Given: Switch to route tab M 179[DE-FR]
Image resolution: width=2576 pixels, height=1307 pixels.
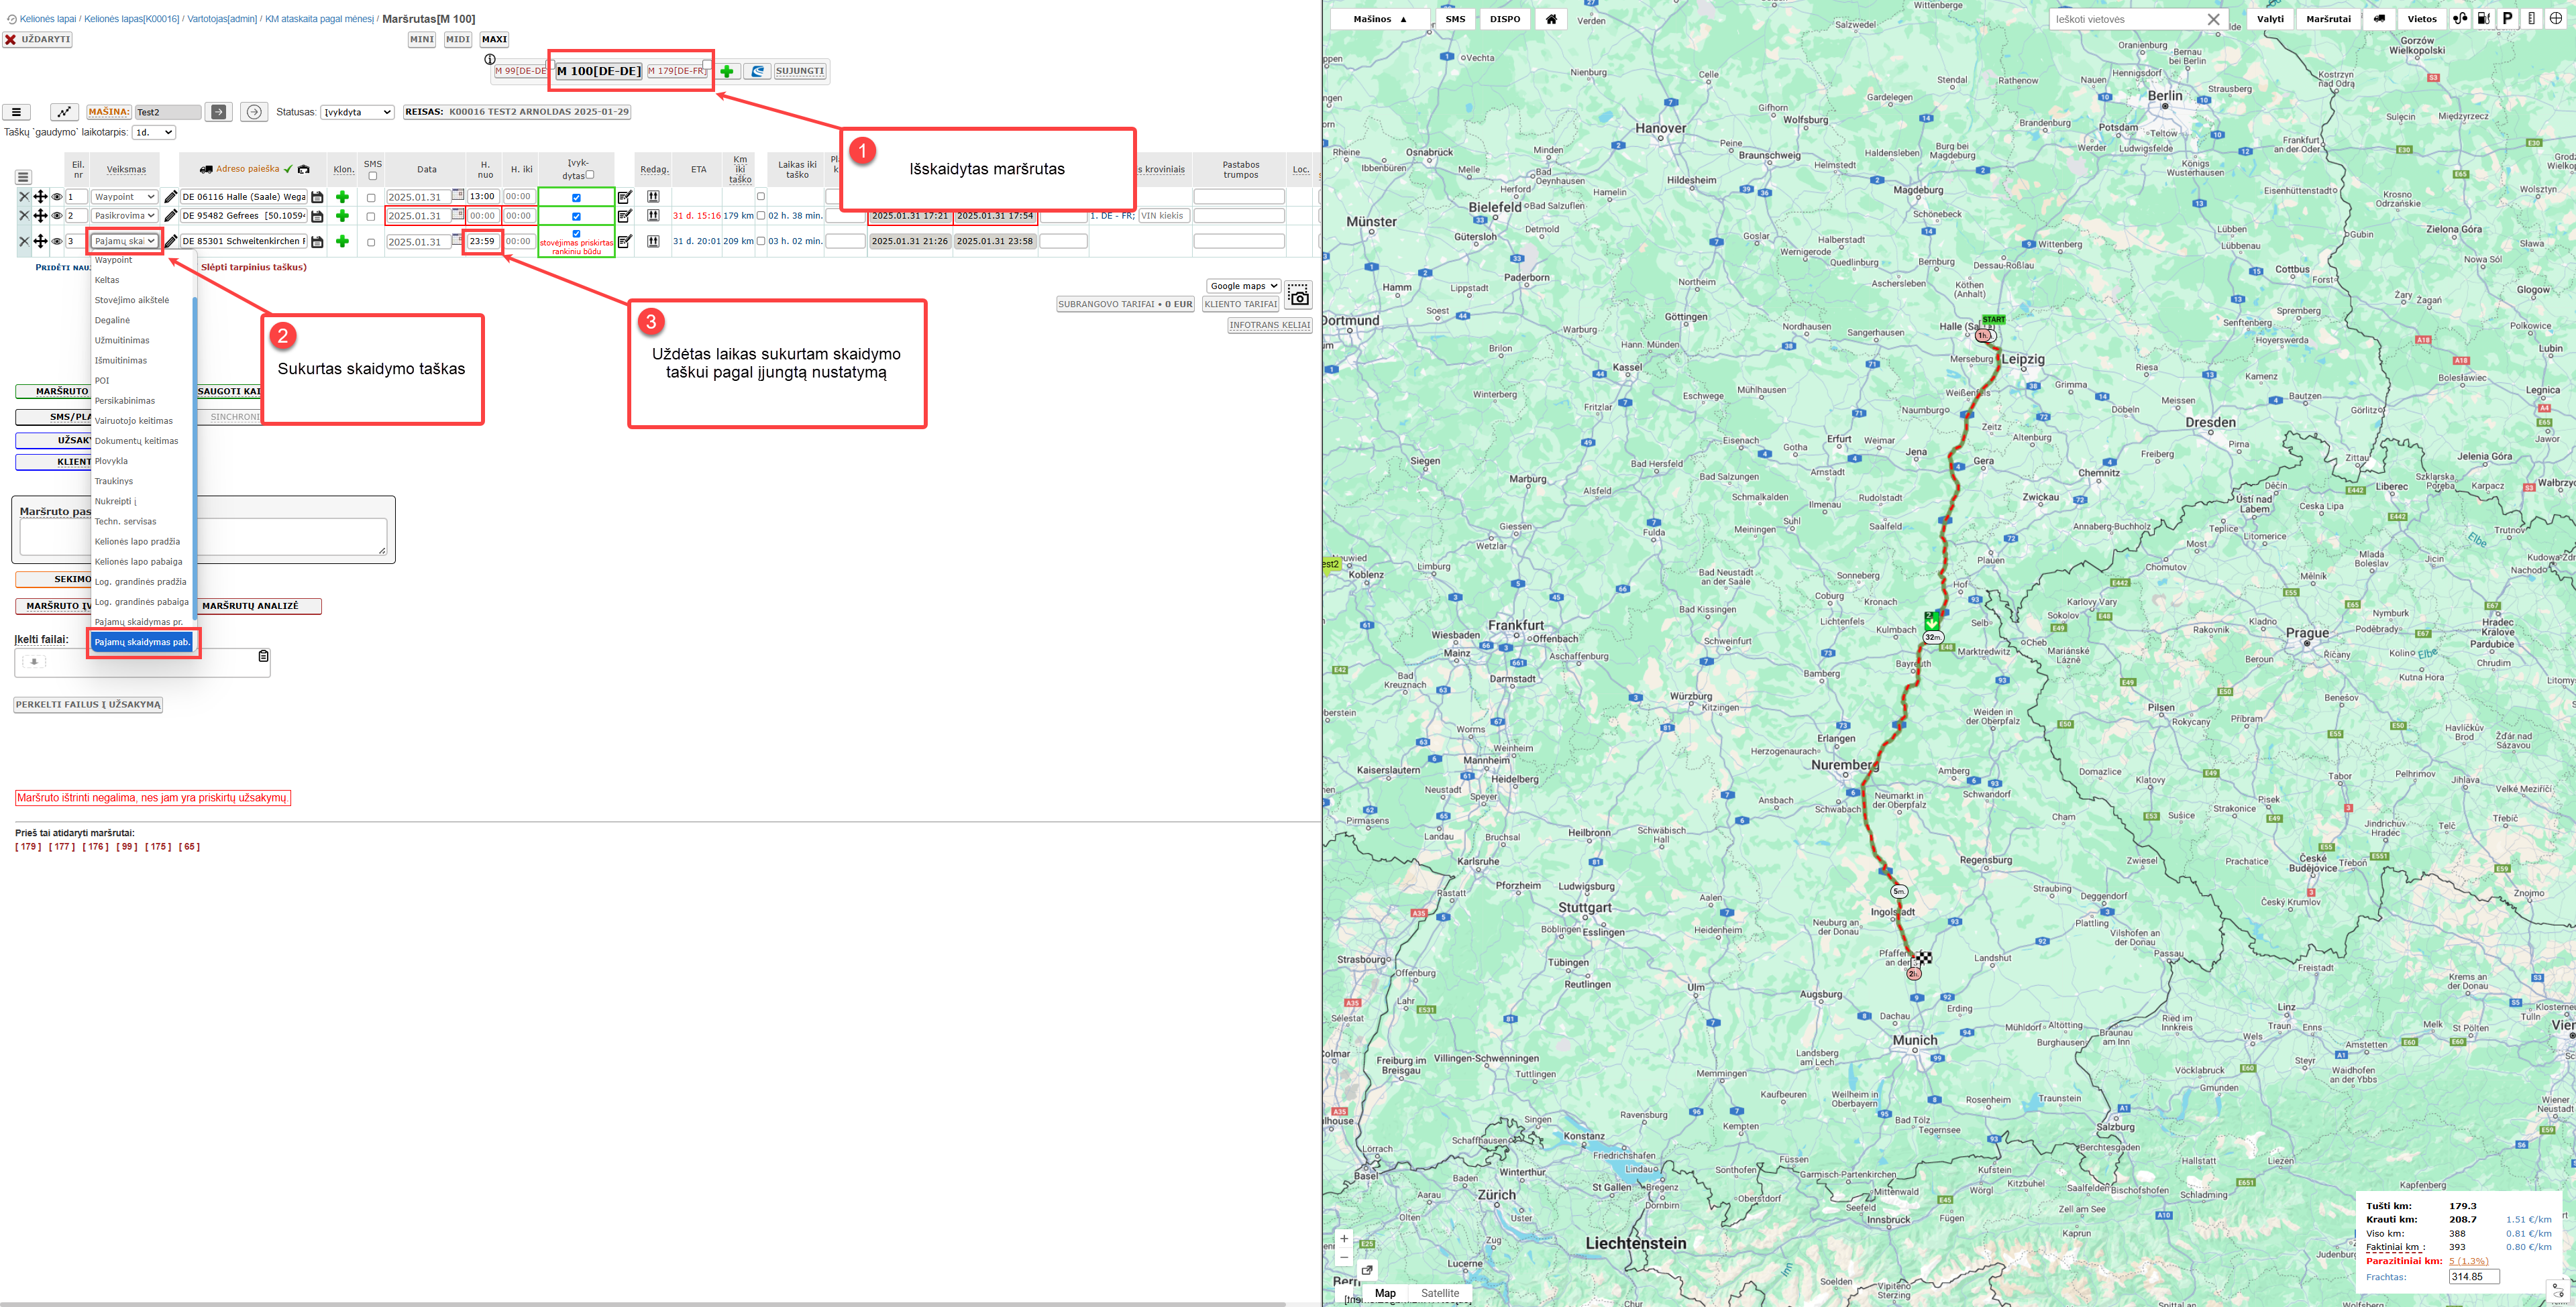Looking at the screenshot, I should (x=677, y=71).
